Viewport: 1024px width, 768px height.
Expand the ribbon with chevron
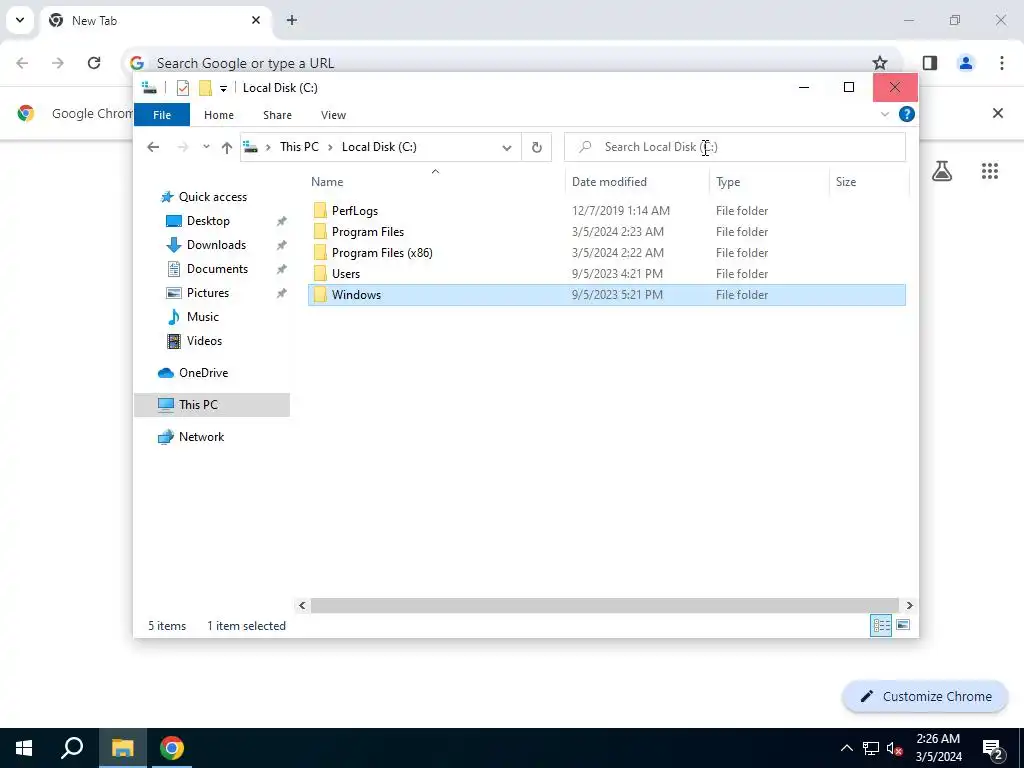[x=885, y=114]
